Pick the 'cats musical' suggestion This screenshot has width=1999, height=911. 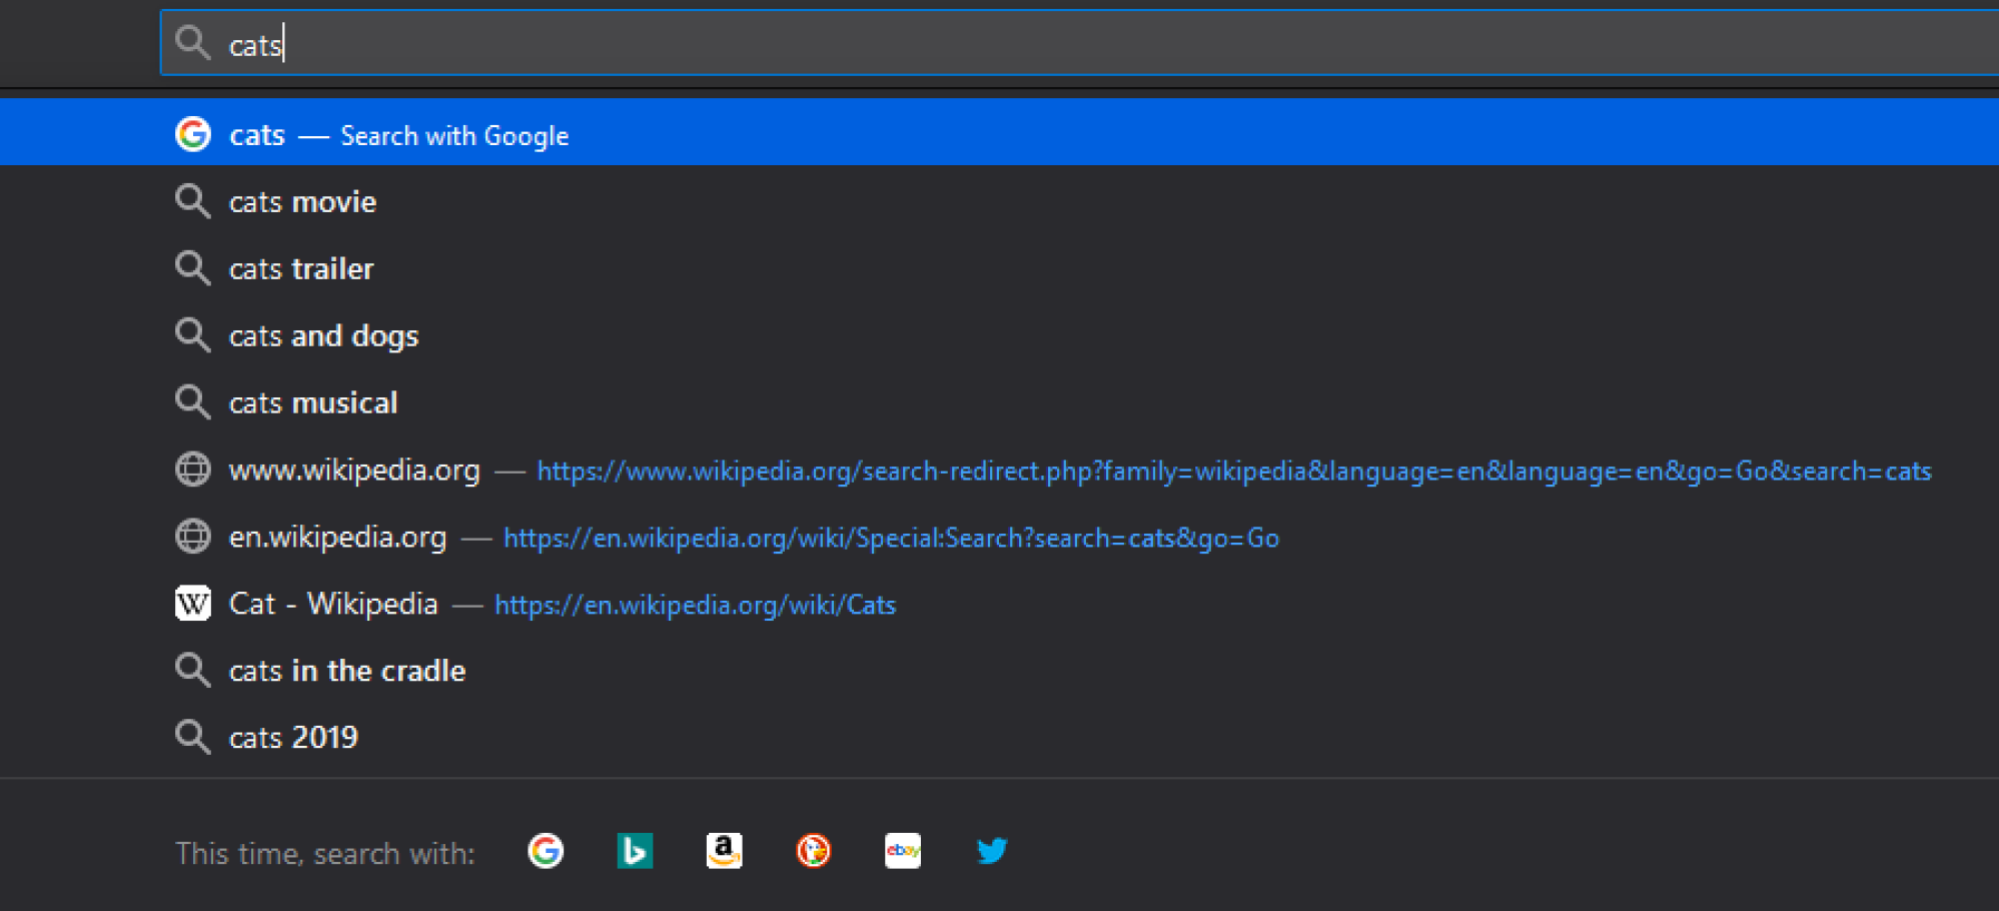coord(1000,402)
